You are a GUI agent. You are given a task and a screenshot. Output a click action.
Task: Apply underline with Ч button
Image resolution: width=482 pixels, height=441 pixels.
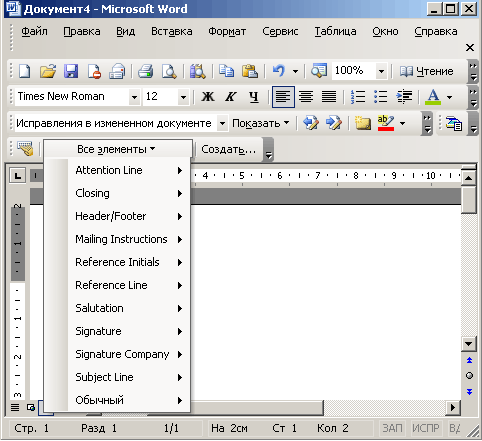tap(254, 97)
